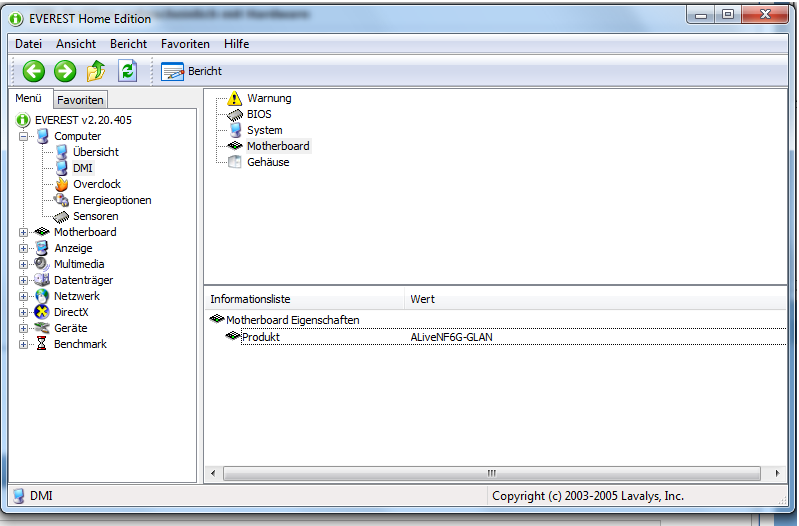Select the Motherboard entry in DMI list

(269, 146)
